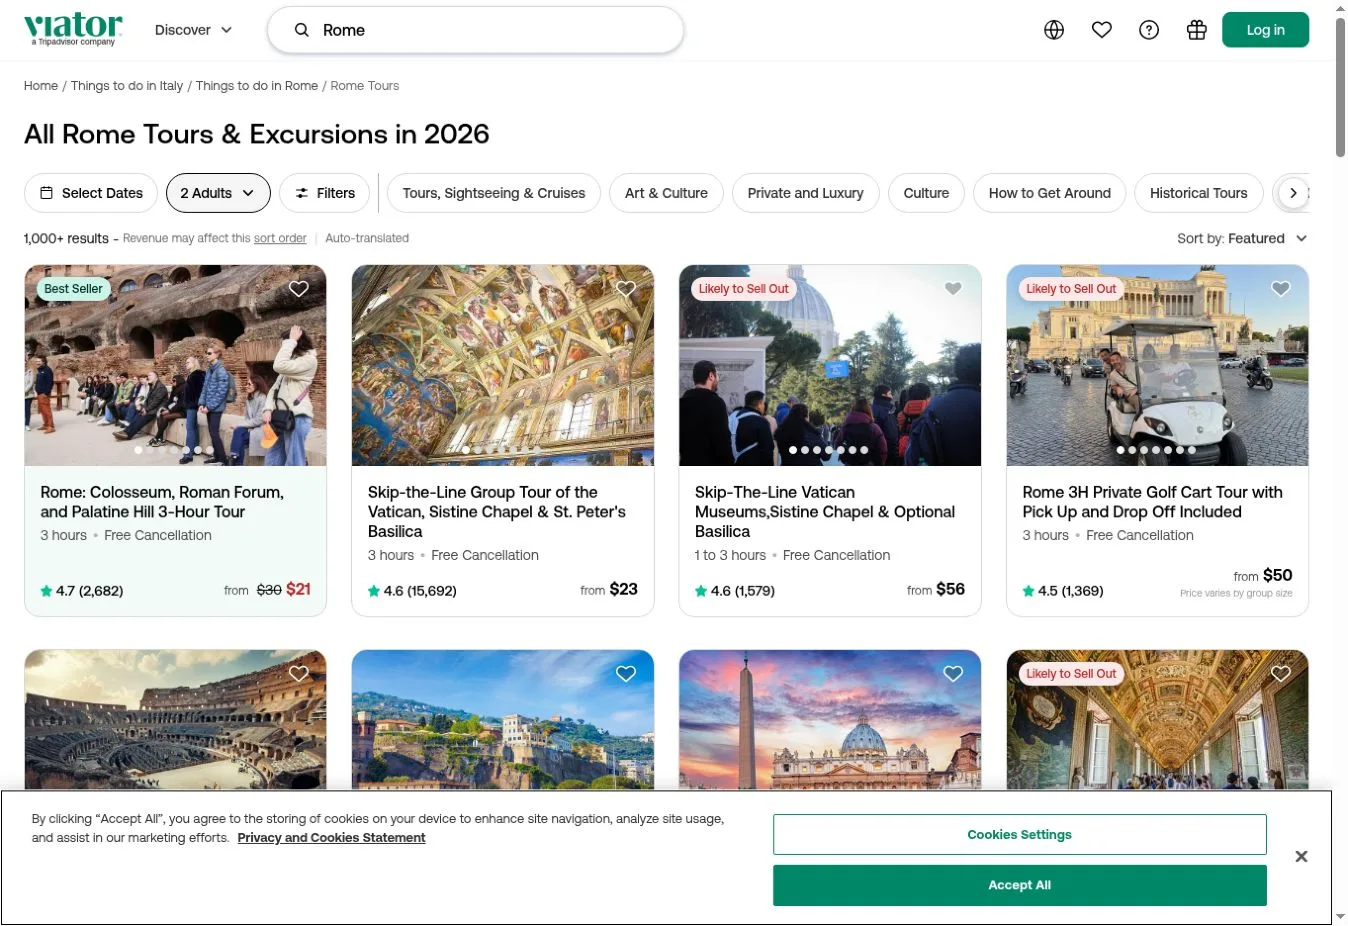Open the Filters panel
The image size is (1348, 926).
(325, 193)
